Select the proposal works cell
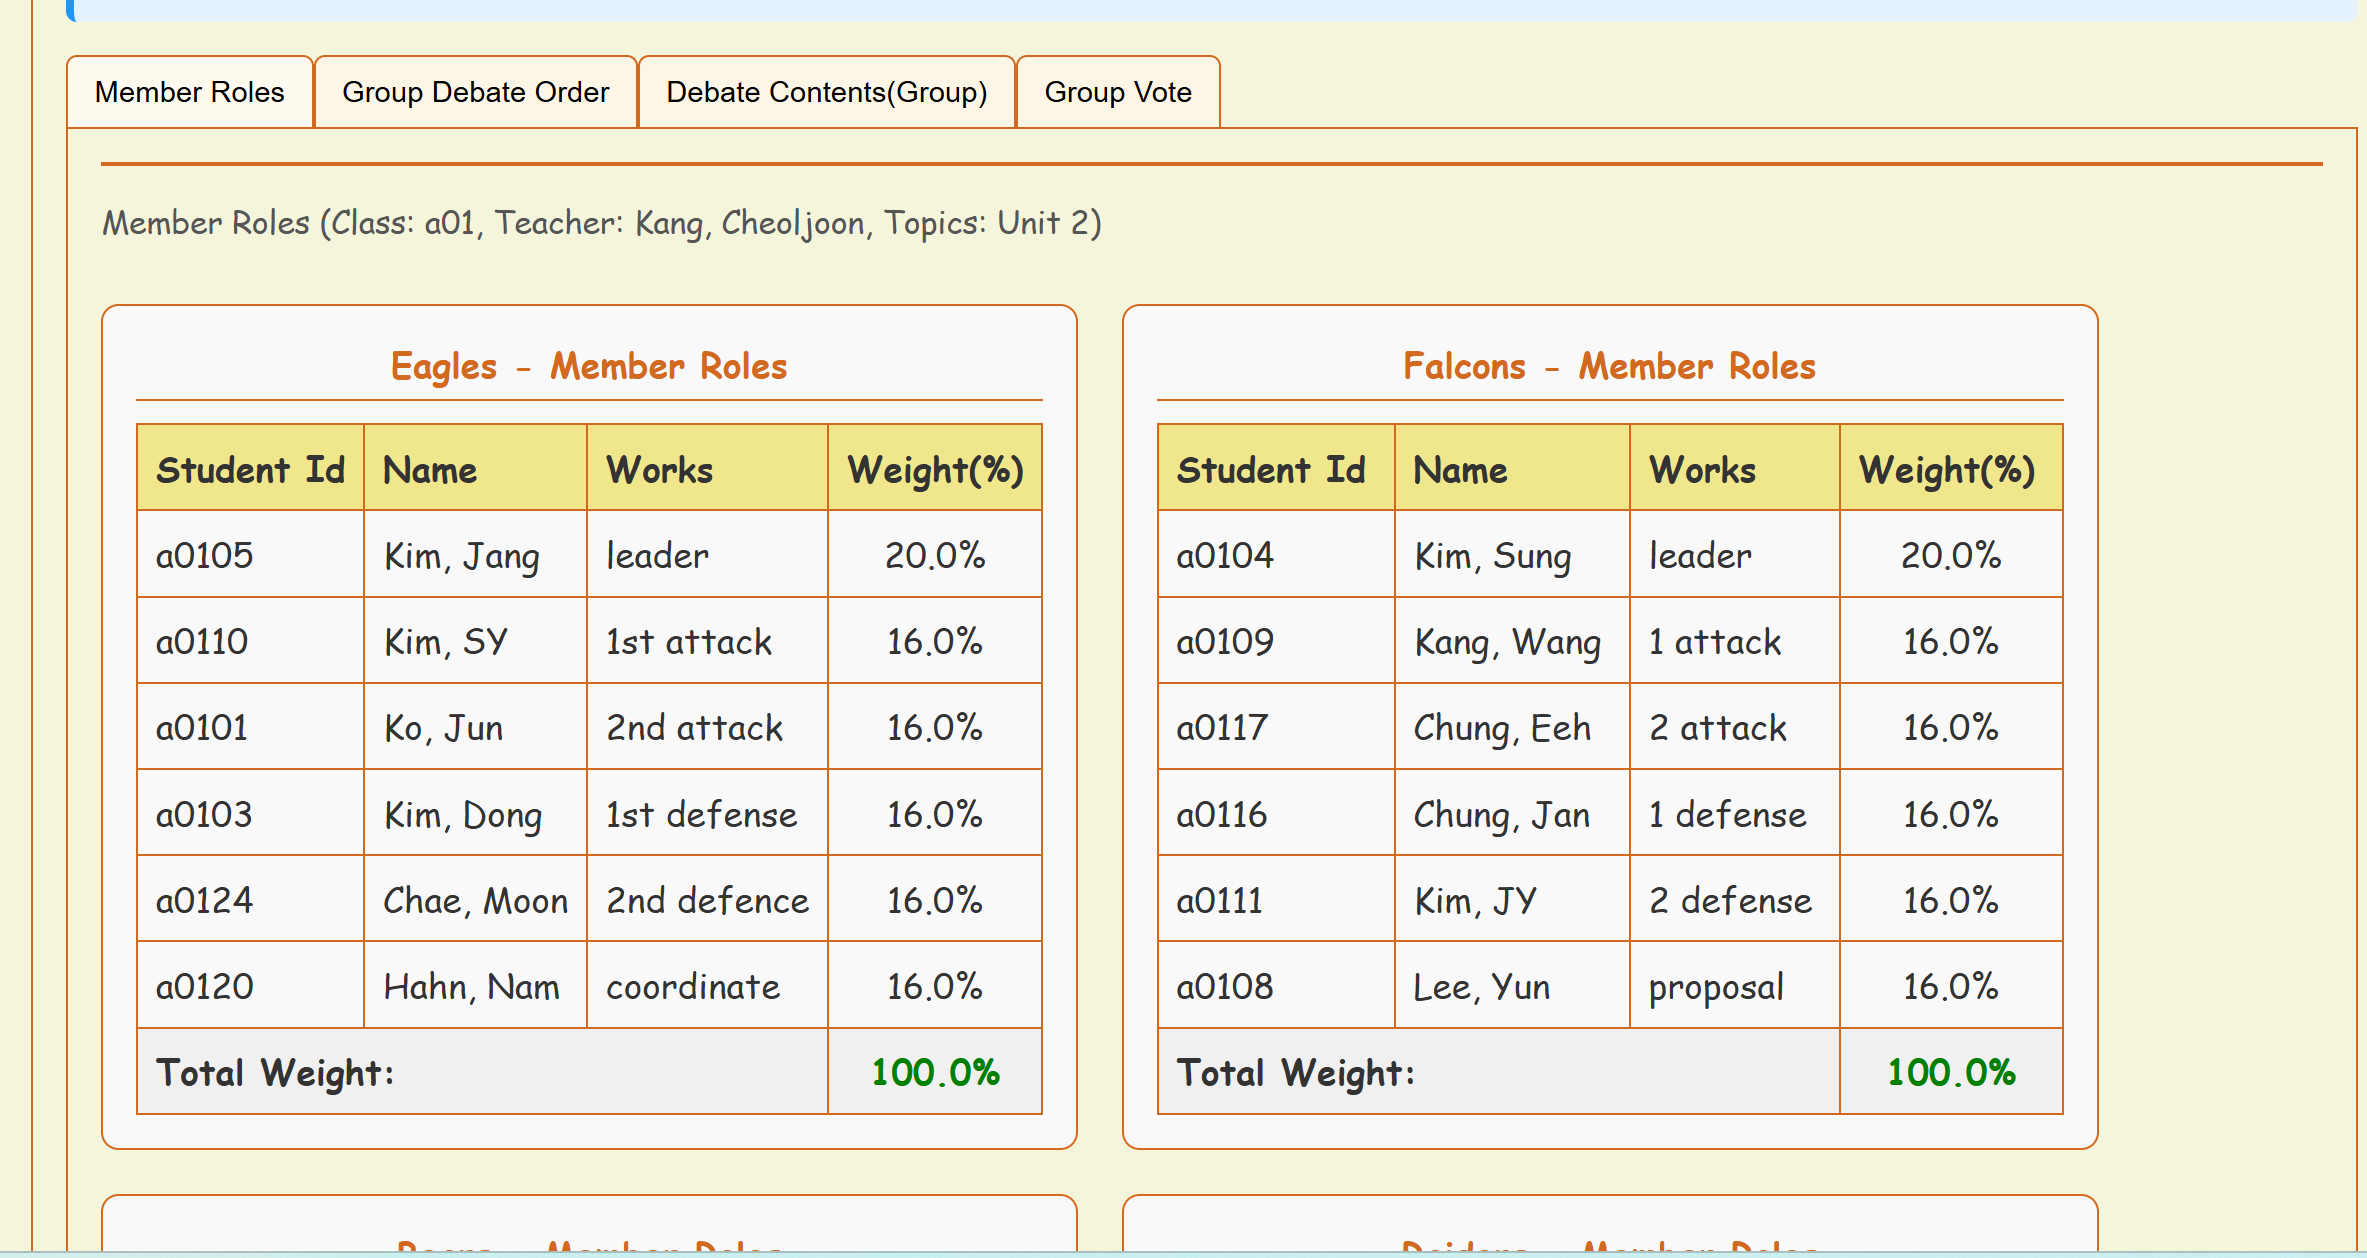 pos(1716,986)
